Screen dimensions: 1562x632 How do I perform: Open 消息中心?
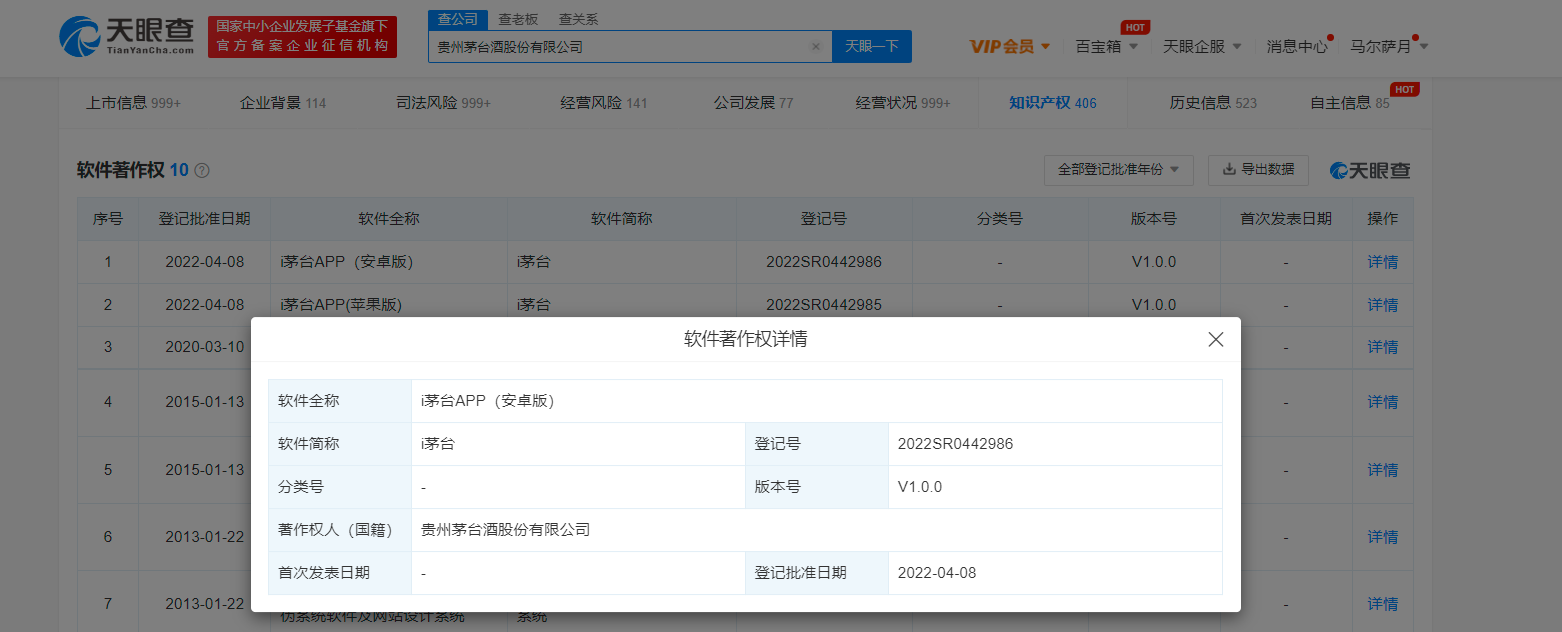pyautogui.click(x=1297, y=46)
